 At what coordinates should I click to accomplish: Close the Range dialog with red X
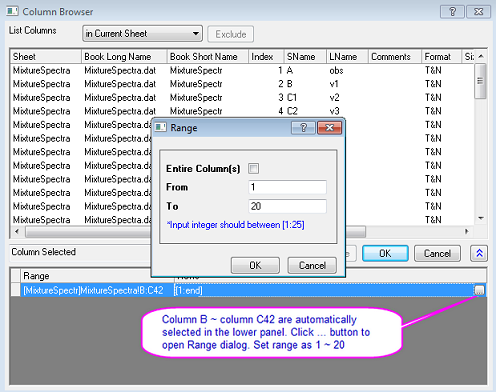pyautogui.click(x=329, y=128)
